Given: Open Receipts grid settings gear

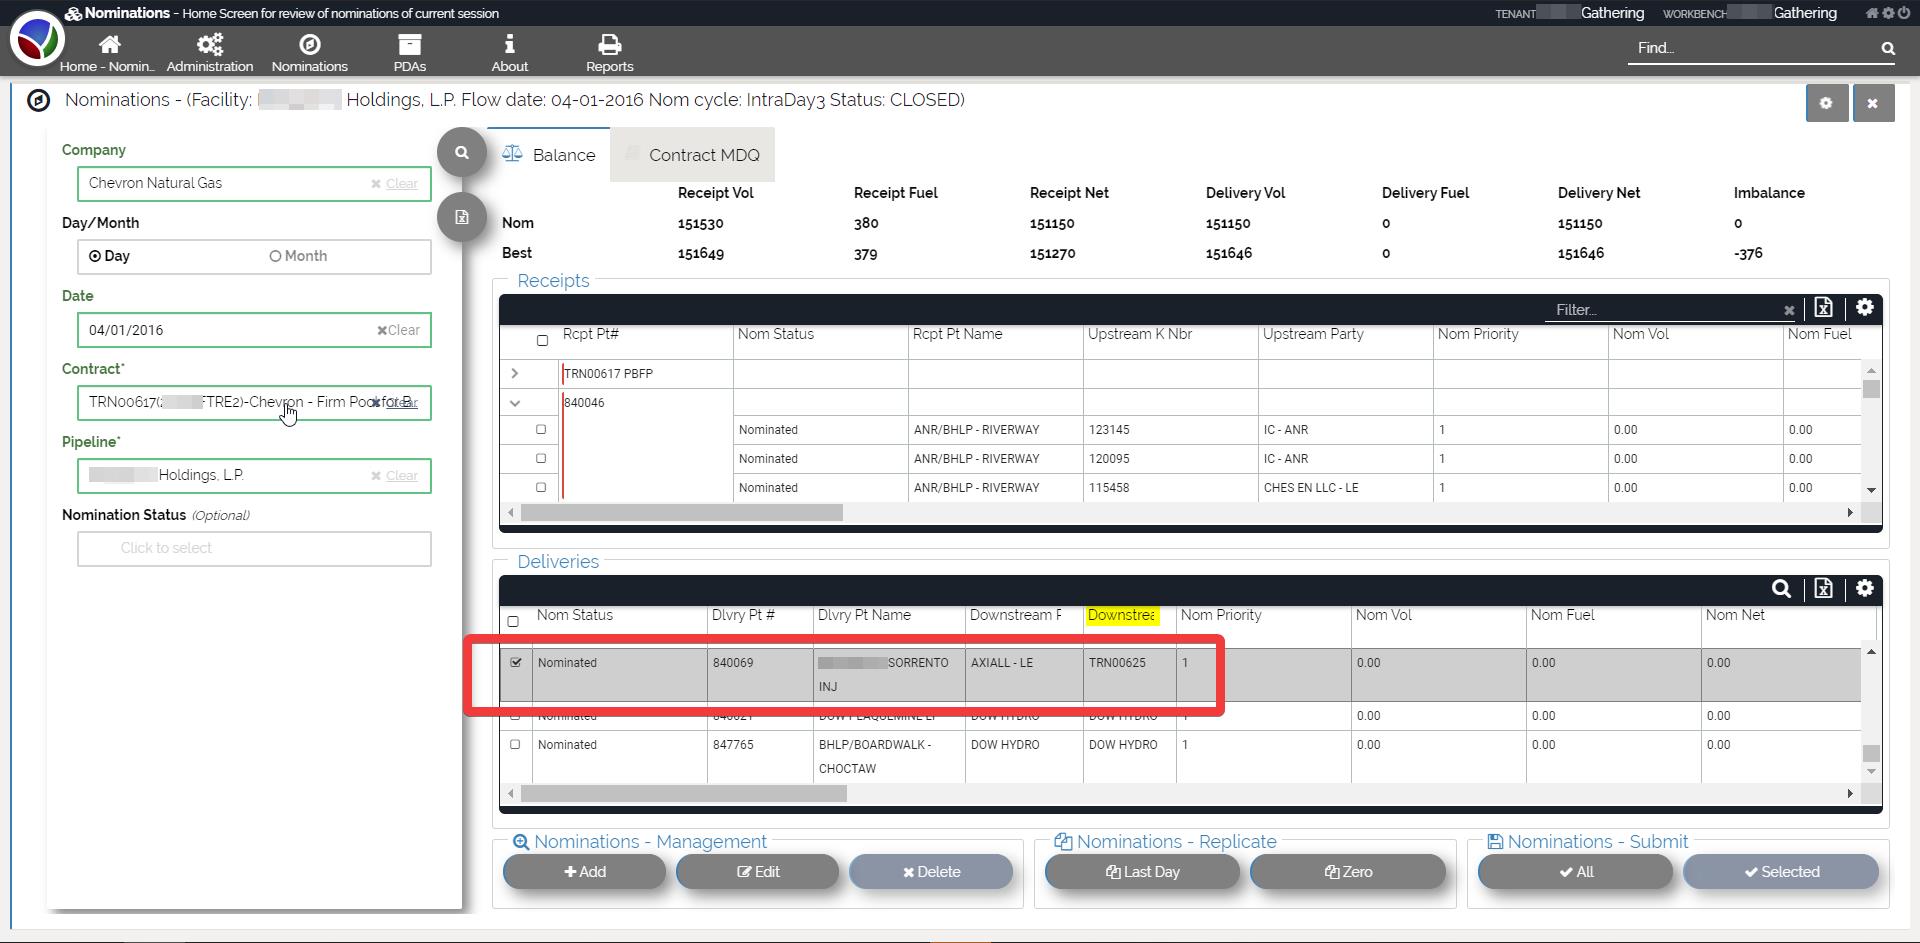Looking at the screenshot, I should click(1864, 308).
